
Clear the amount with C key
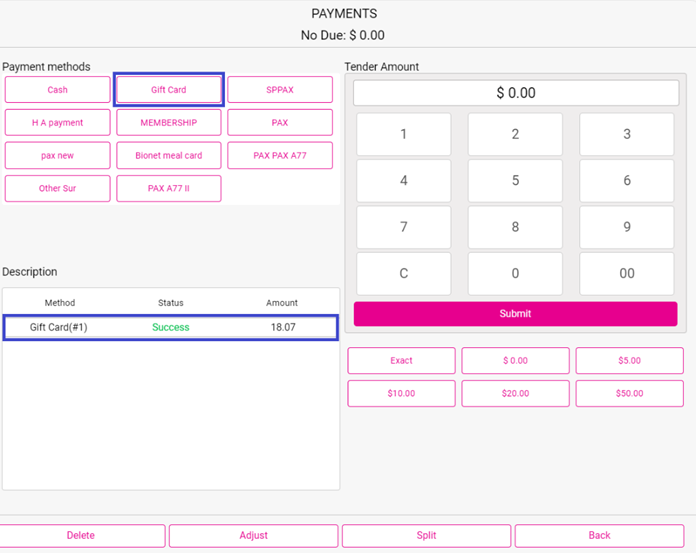coord(403,273)
